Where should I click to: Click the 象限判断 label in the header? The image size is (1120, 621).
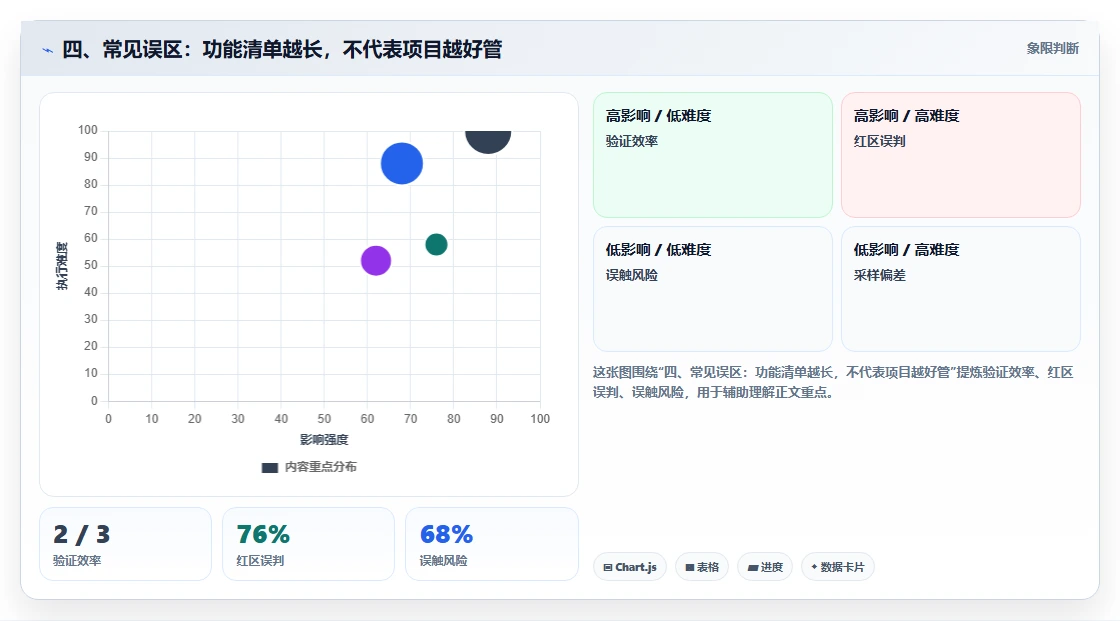click(x=1052, y=49)
